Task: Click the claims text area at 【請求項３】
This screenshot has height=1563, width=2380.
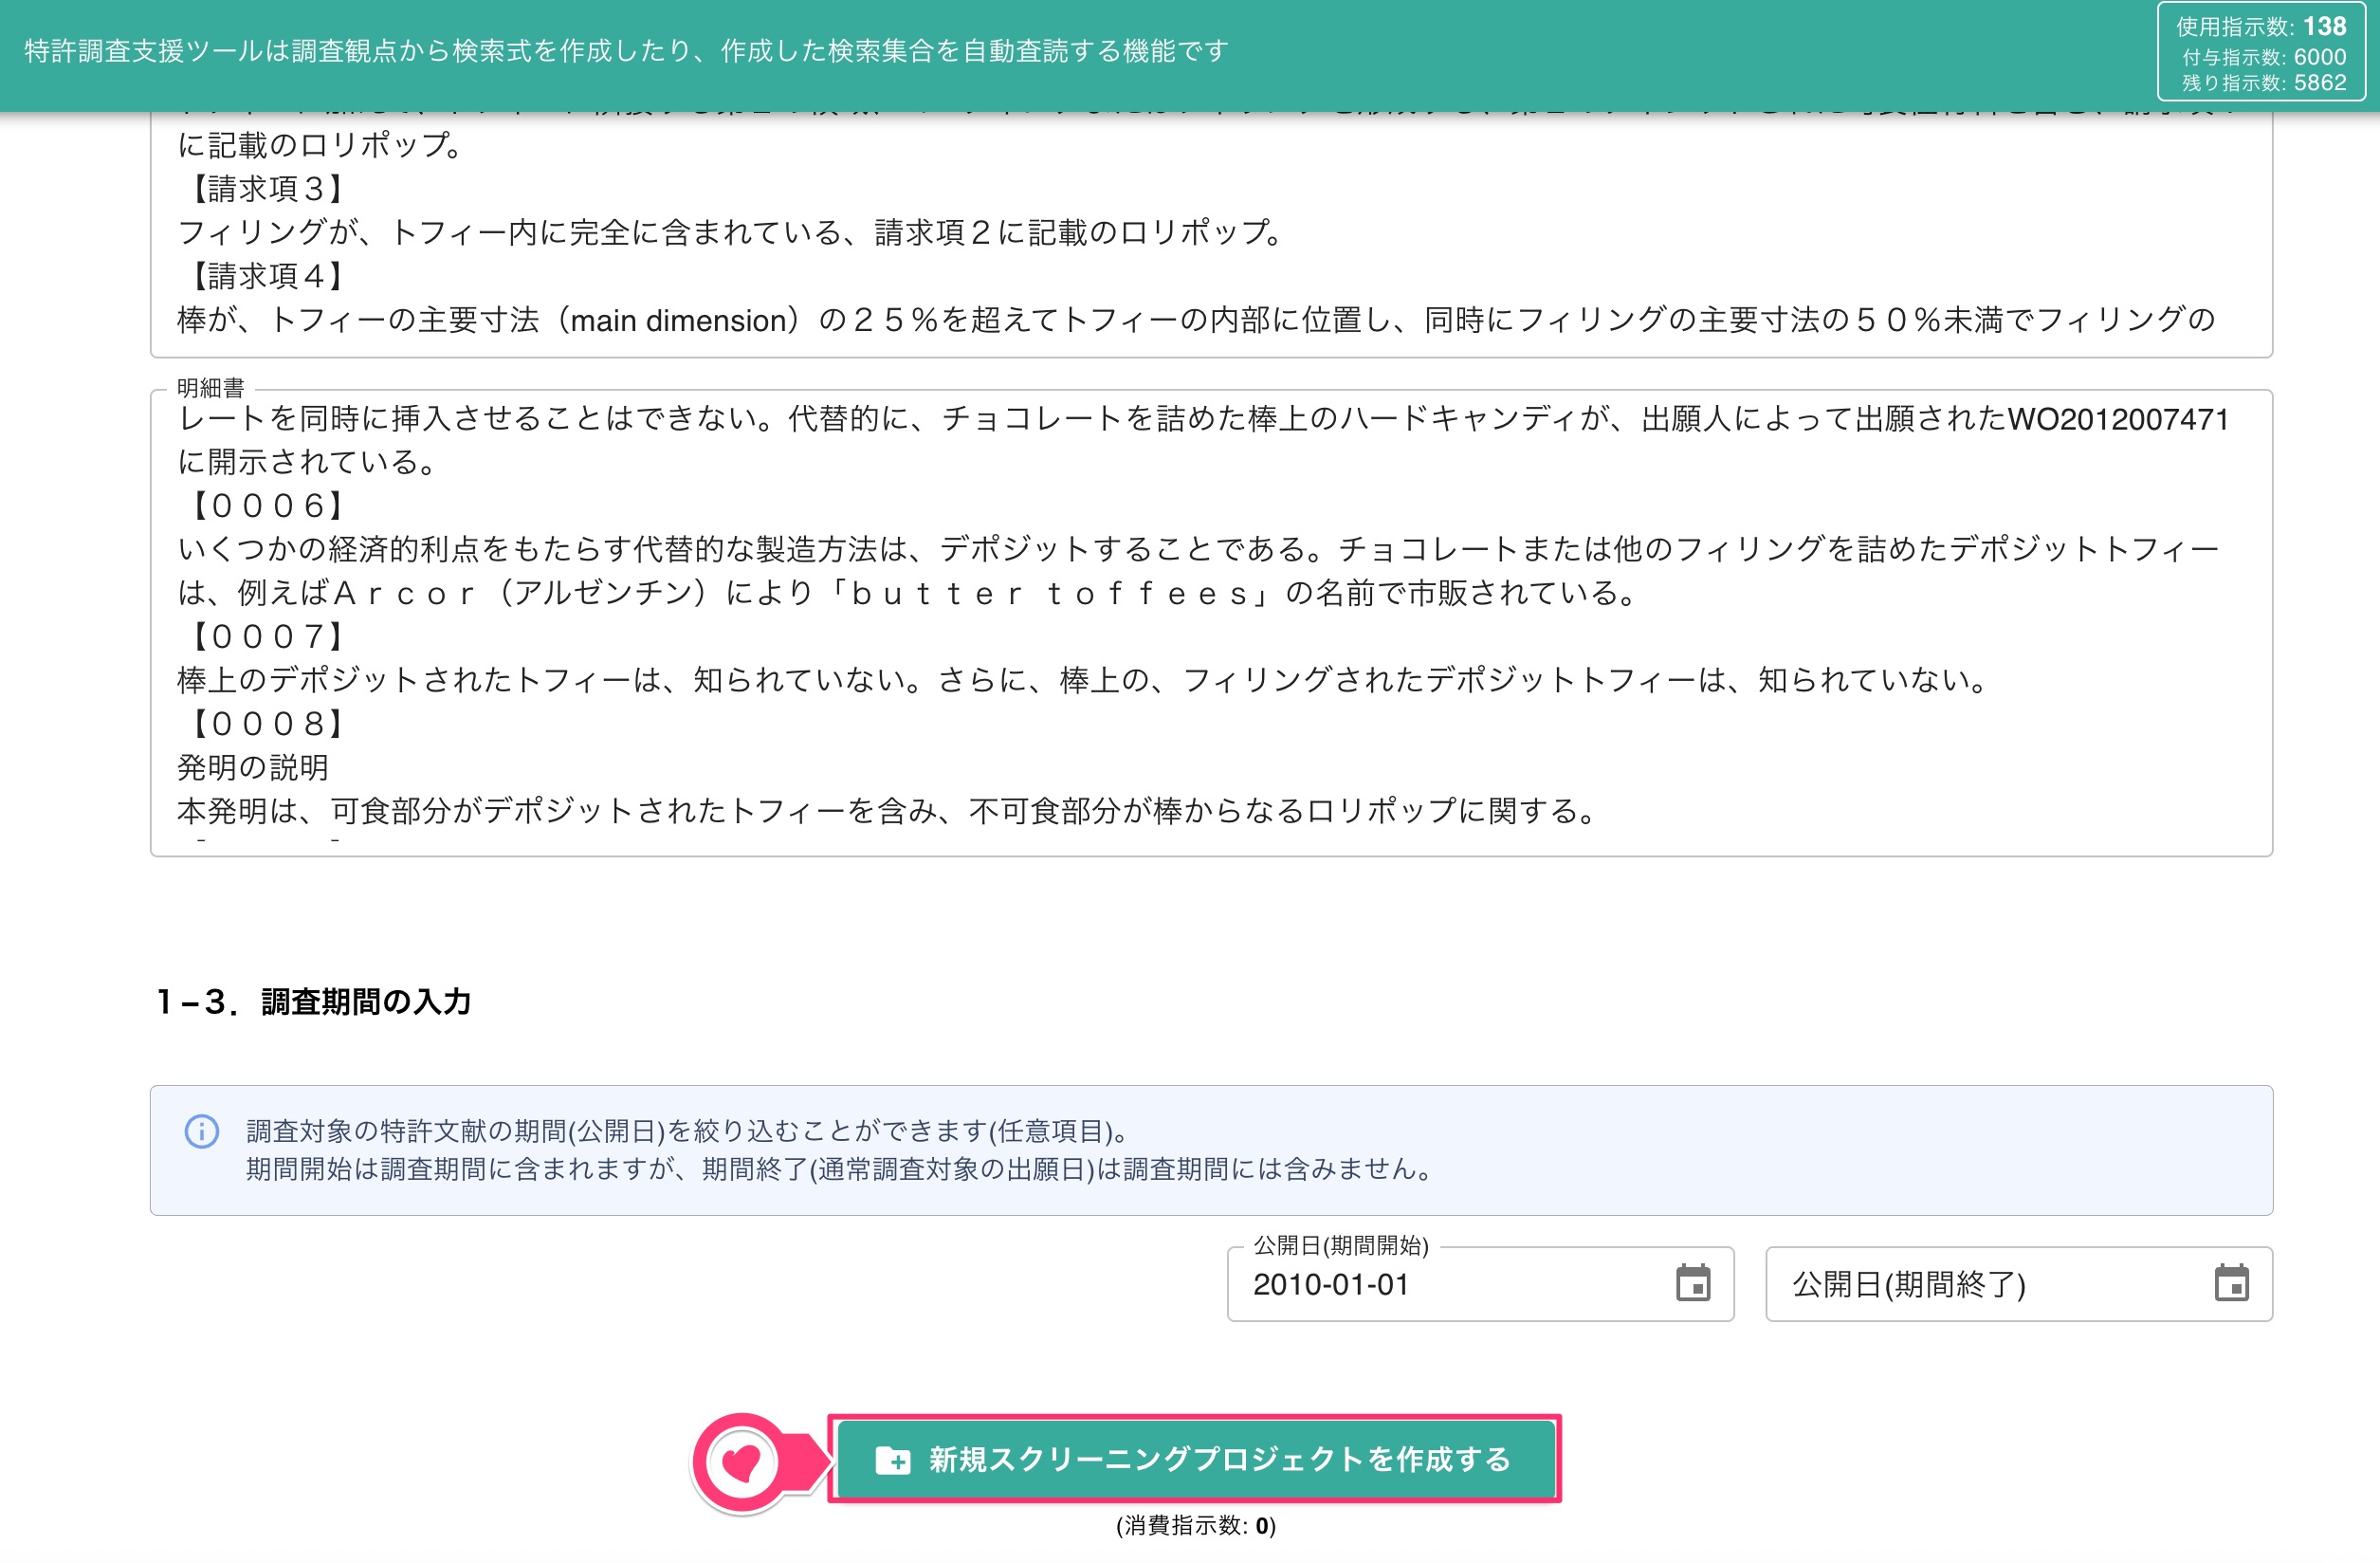Action: pyautogui.click(x=265, y=189)
